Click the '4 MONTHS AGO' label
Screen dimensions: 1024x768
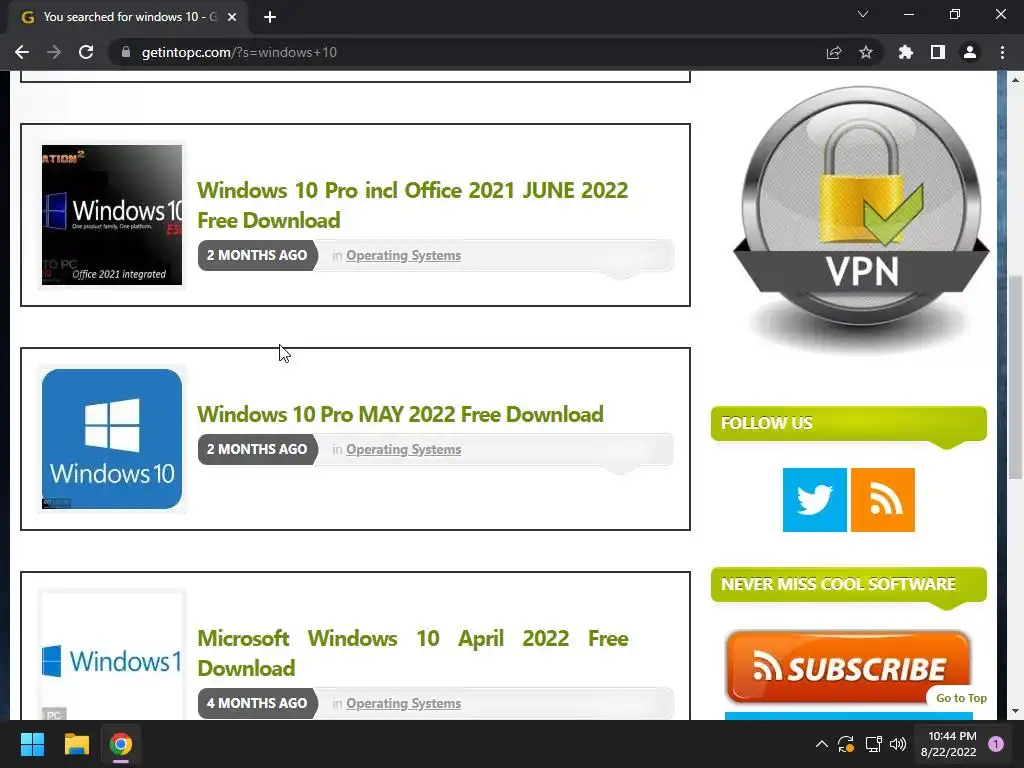coord(257,703)
